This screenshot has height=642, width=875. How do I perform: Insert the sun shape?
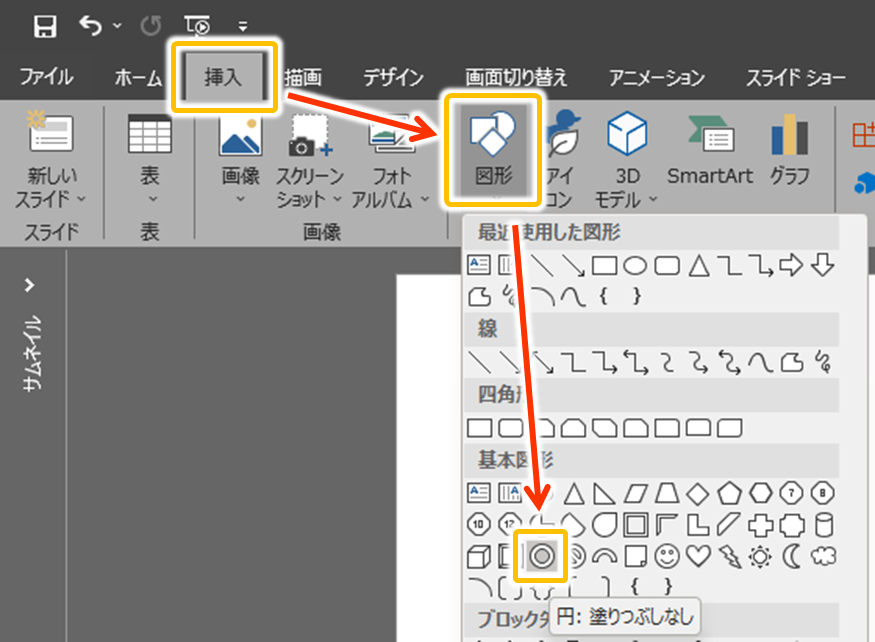click(x=761, y=556)
